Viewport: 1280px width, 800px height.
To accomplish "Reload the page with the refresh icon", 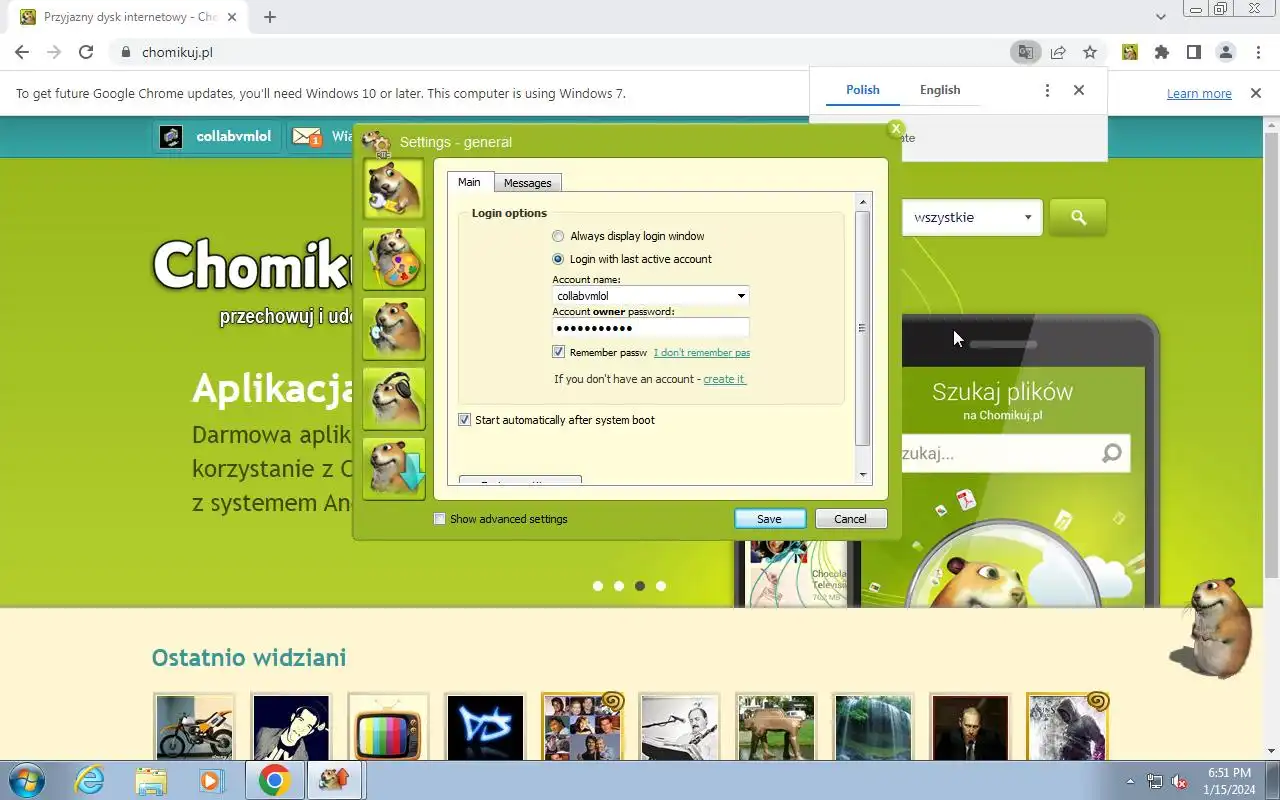I will (86, 52).
